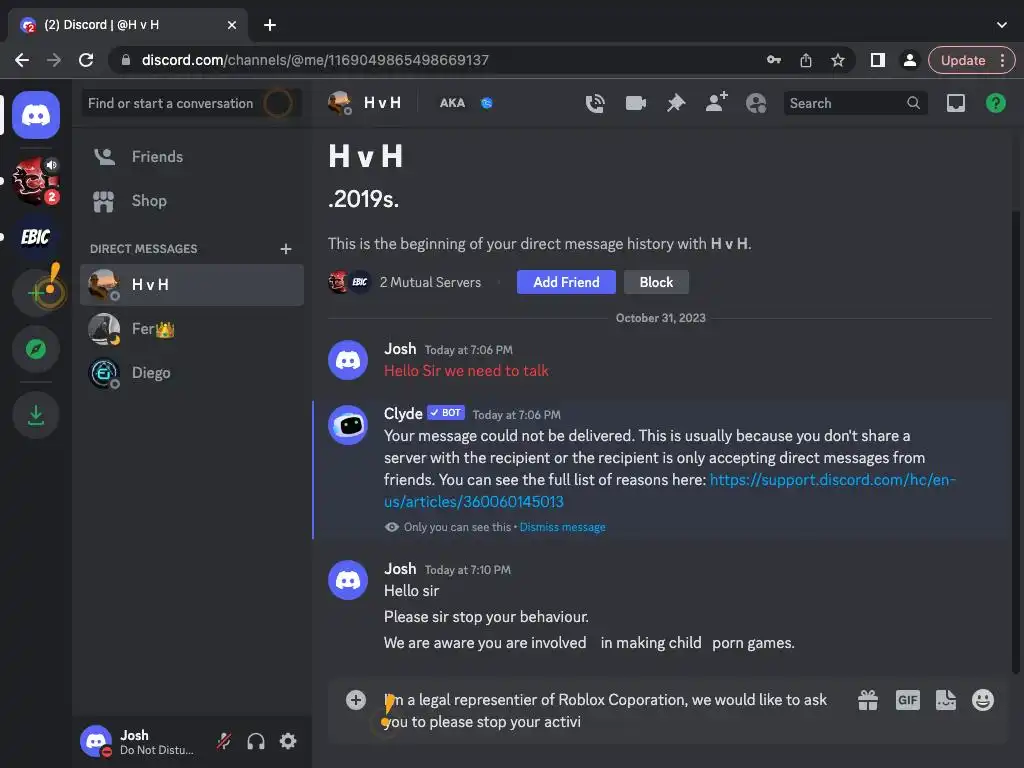
Task: Start a voice call with H v H
Action: coord(595,103)
